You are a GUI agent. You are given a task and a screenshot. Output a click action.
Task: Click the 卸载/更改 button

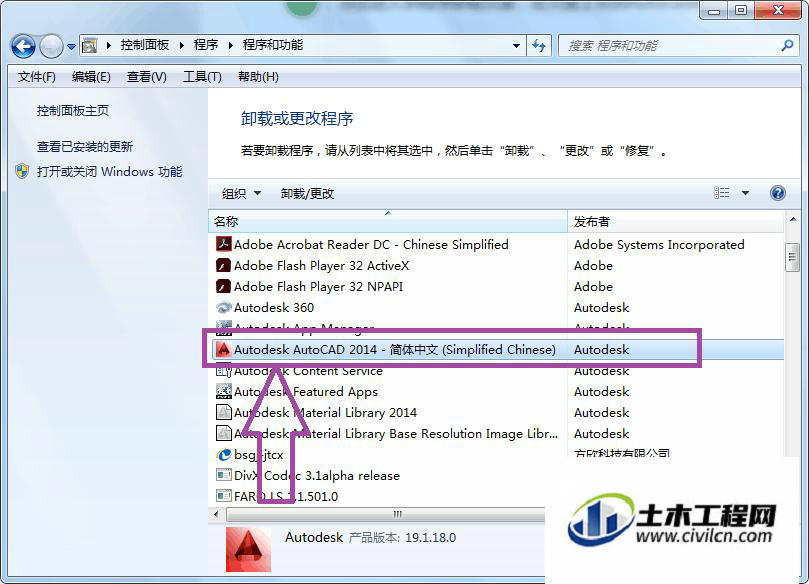308,193
